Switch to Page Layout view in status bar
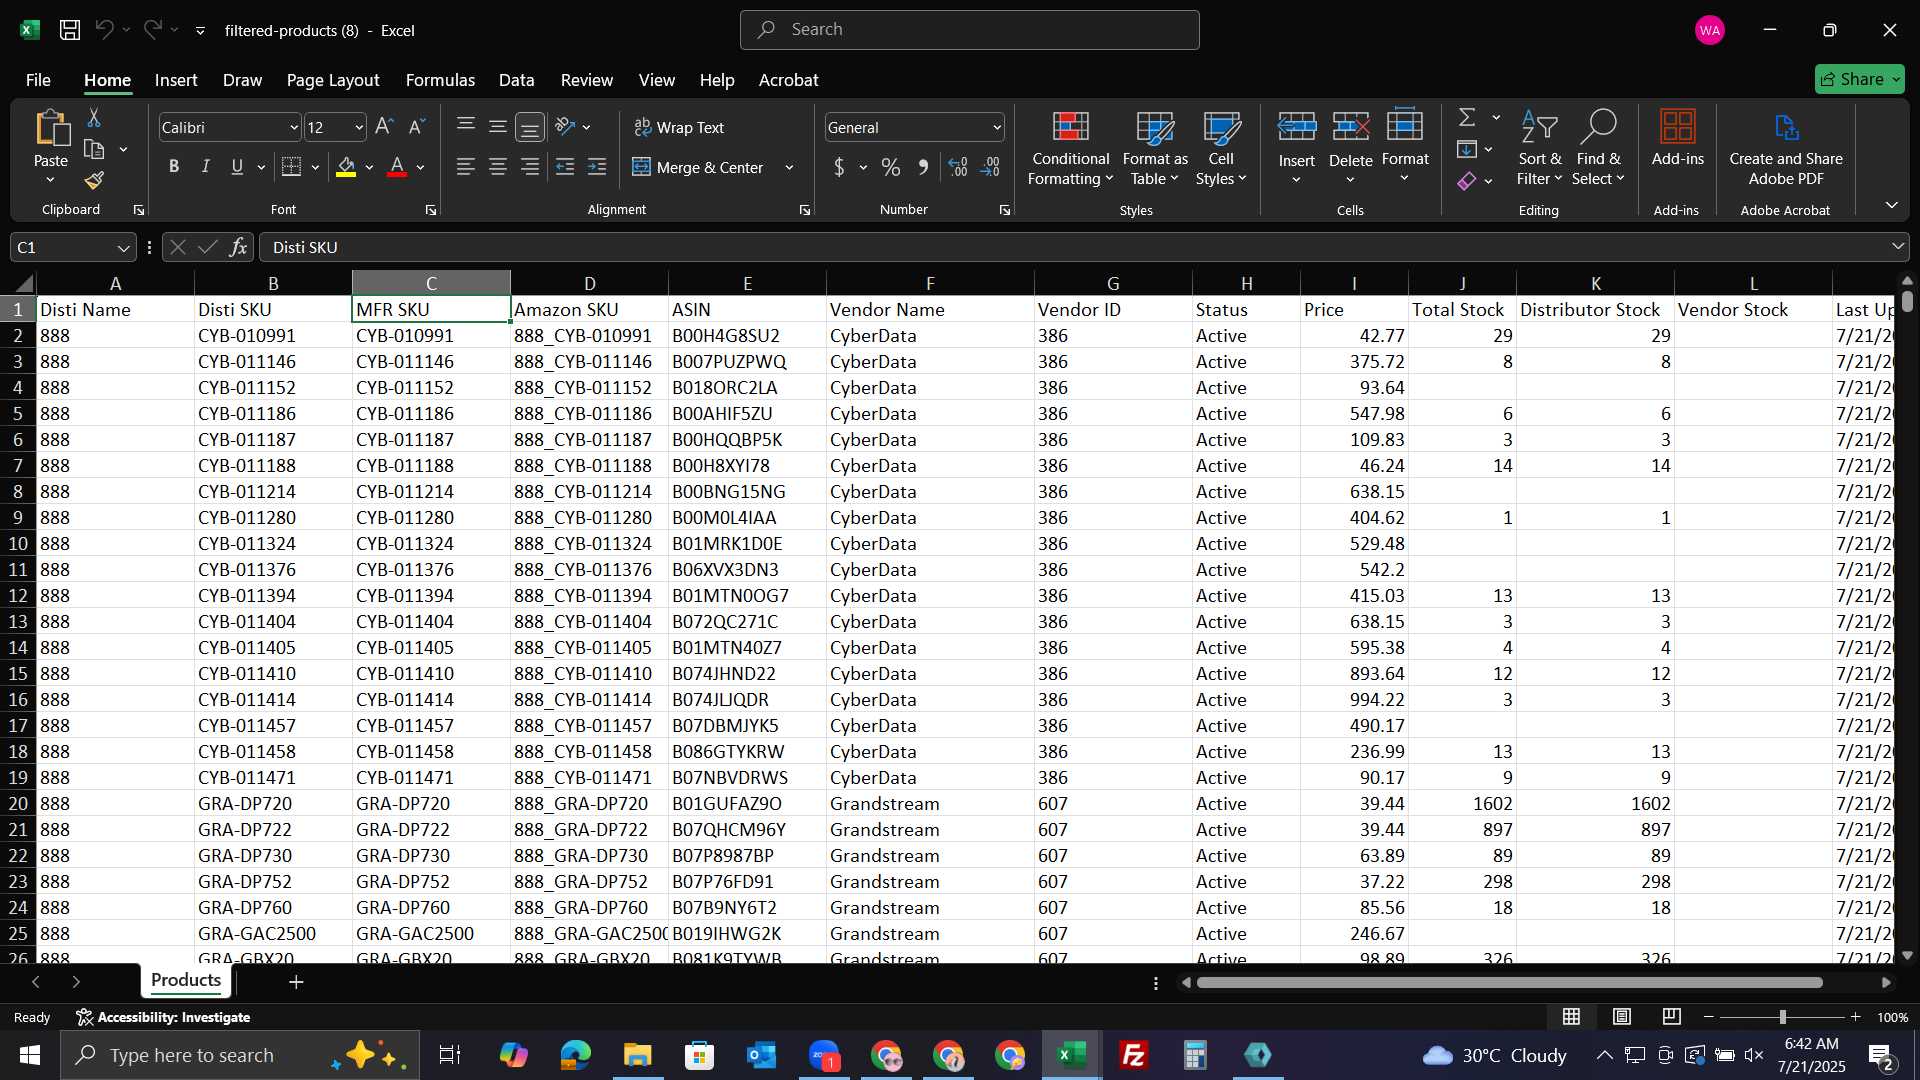Image resolution: width=1920 pixels, height=1080 pixels. tap(1622, 1017)
